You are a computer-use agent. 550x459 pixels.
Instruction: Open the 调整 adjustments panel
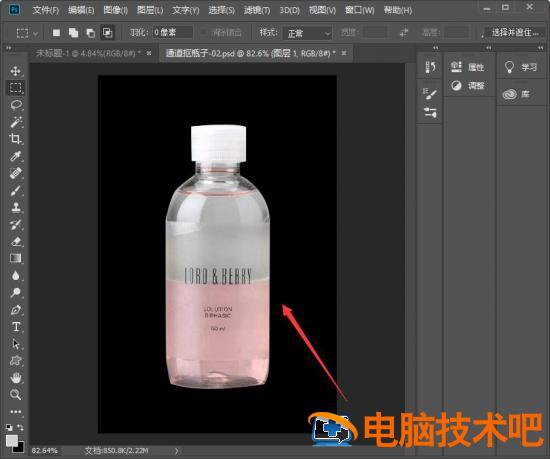pyautogui.click(x=468, y=86)
